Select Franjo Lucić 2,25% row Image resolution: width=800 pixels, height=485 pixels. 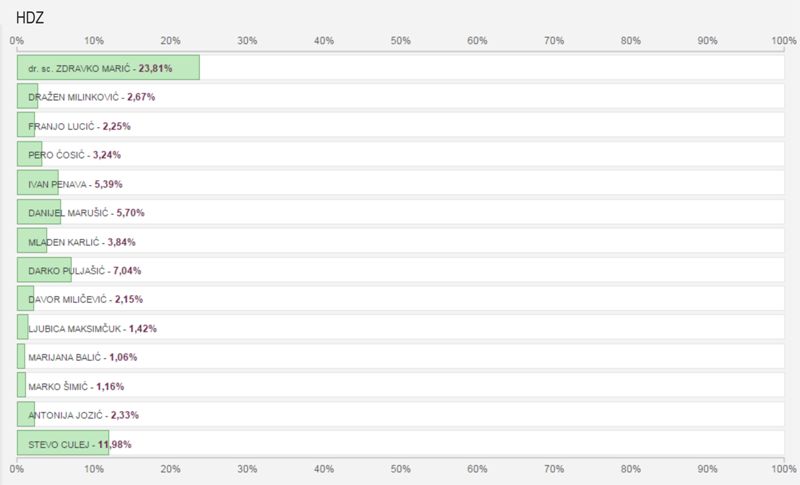tap(401, 125)
